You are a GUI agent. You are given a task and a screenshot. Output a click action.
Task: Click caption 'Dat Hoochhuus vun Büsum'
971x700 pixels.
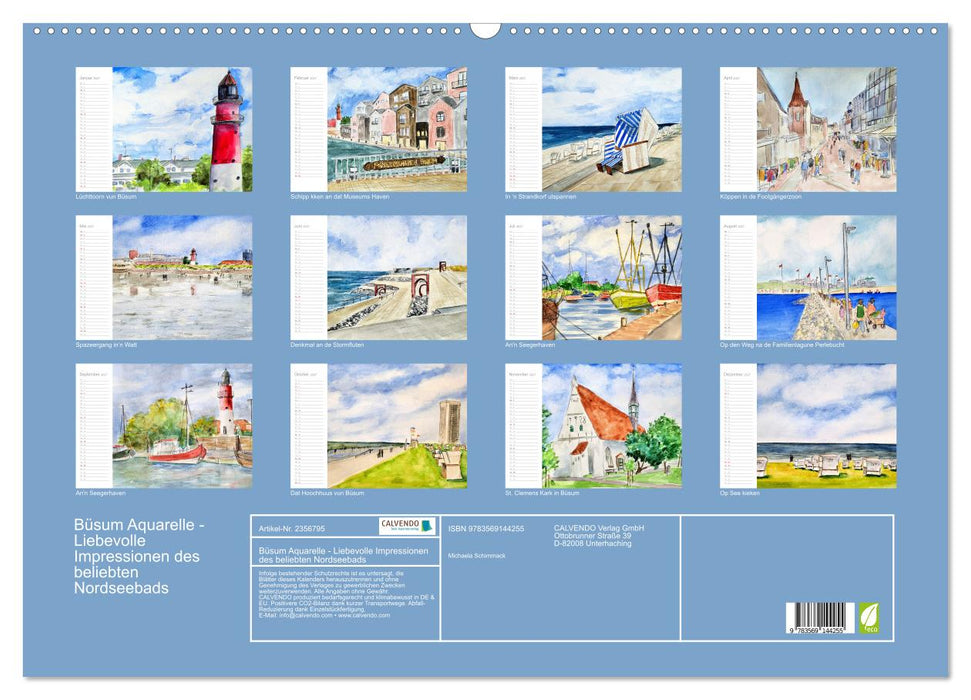[327, 493]
